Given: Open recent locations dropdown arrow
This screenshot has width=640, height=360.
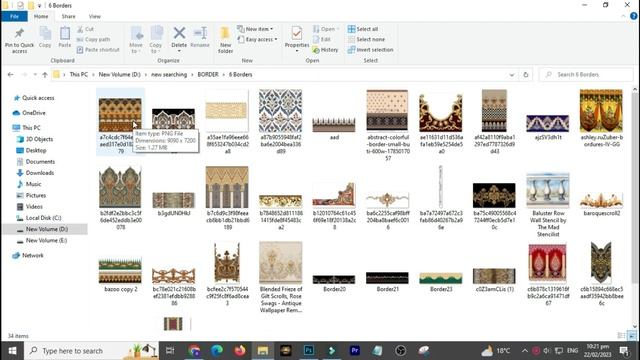Looking at the screenshot, I should 35,75.
